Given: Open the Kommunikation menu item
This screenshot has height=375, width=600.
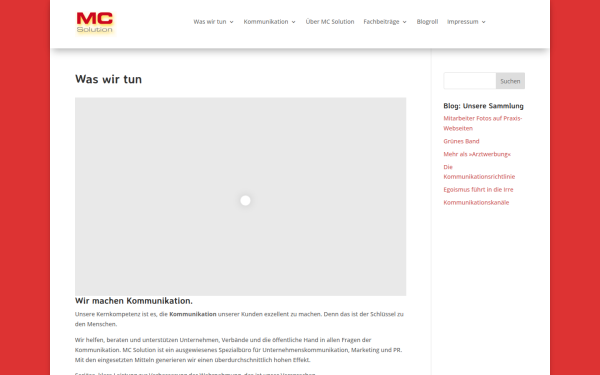Looking at the screenshot, I should 266,22.
